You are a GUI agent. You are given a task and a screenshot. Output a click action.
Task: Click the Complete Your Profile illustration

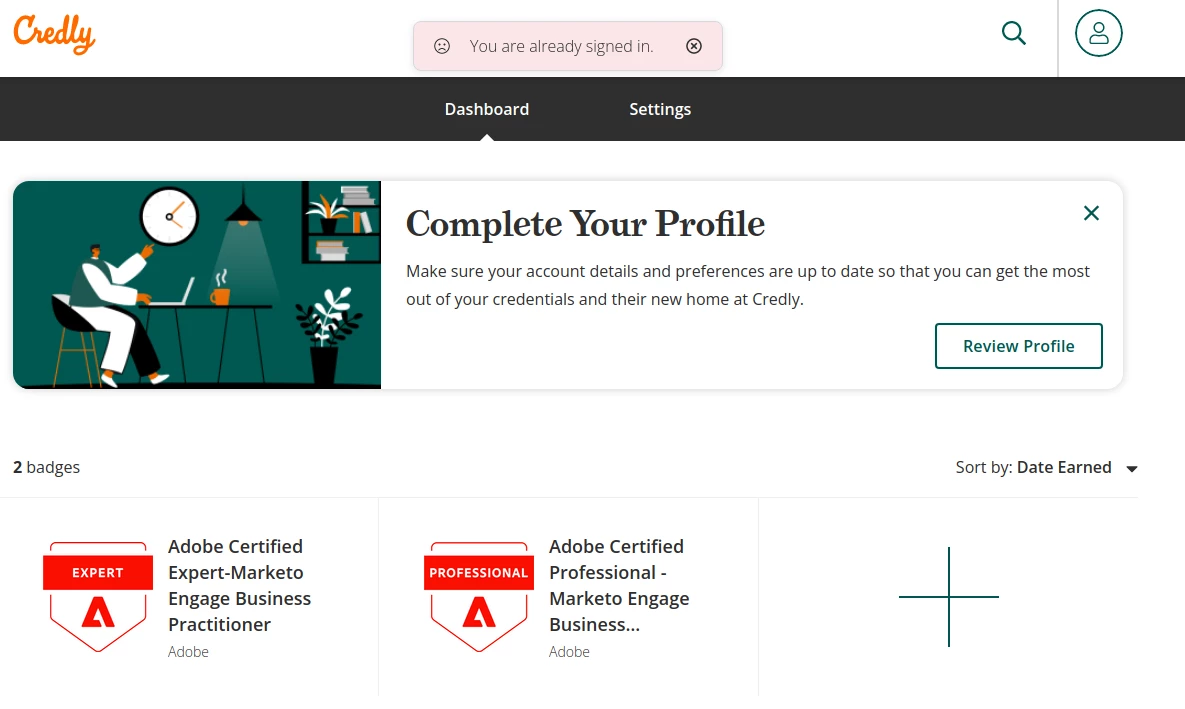[x=196, y=285]
